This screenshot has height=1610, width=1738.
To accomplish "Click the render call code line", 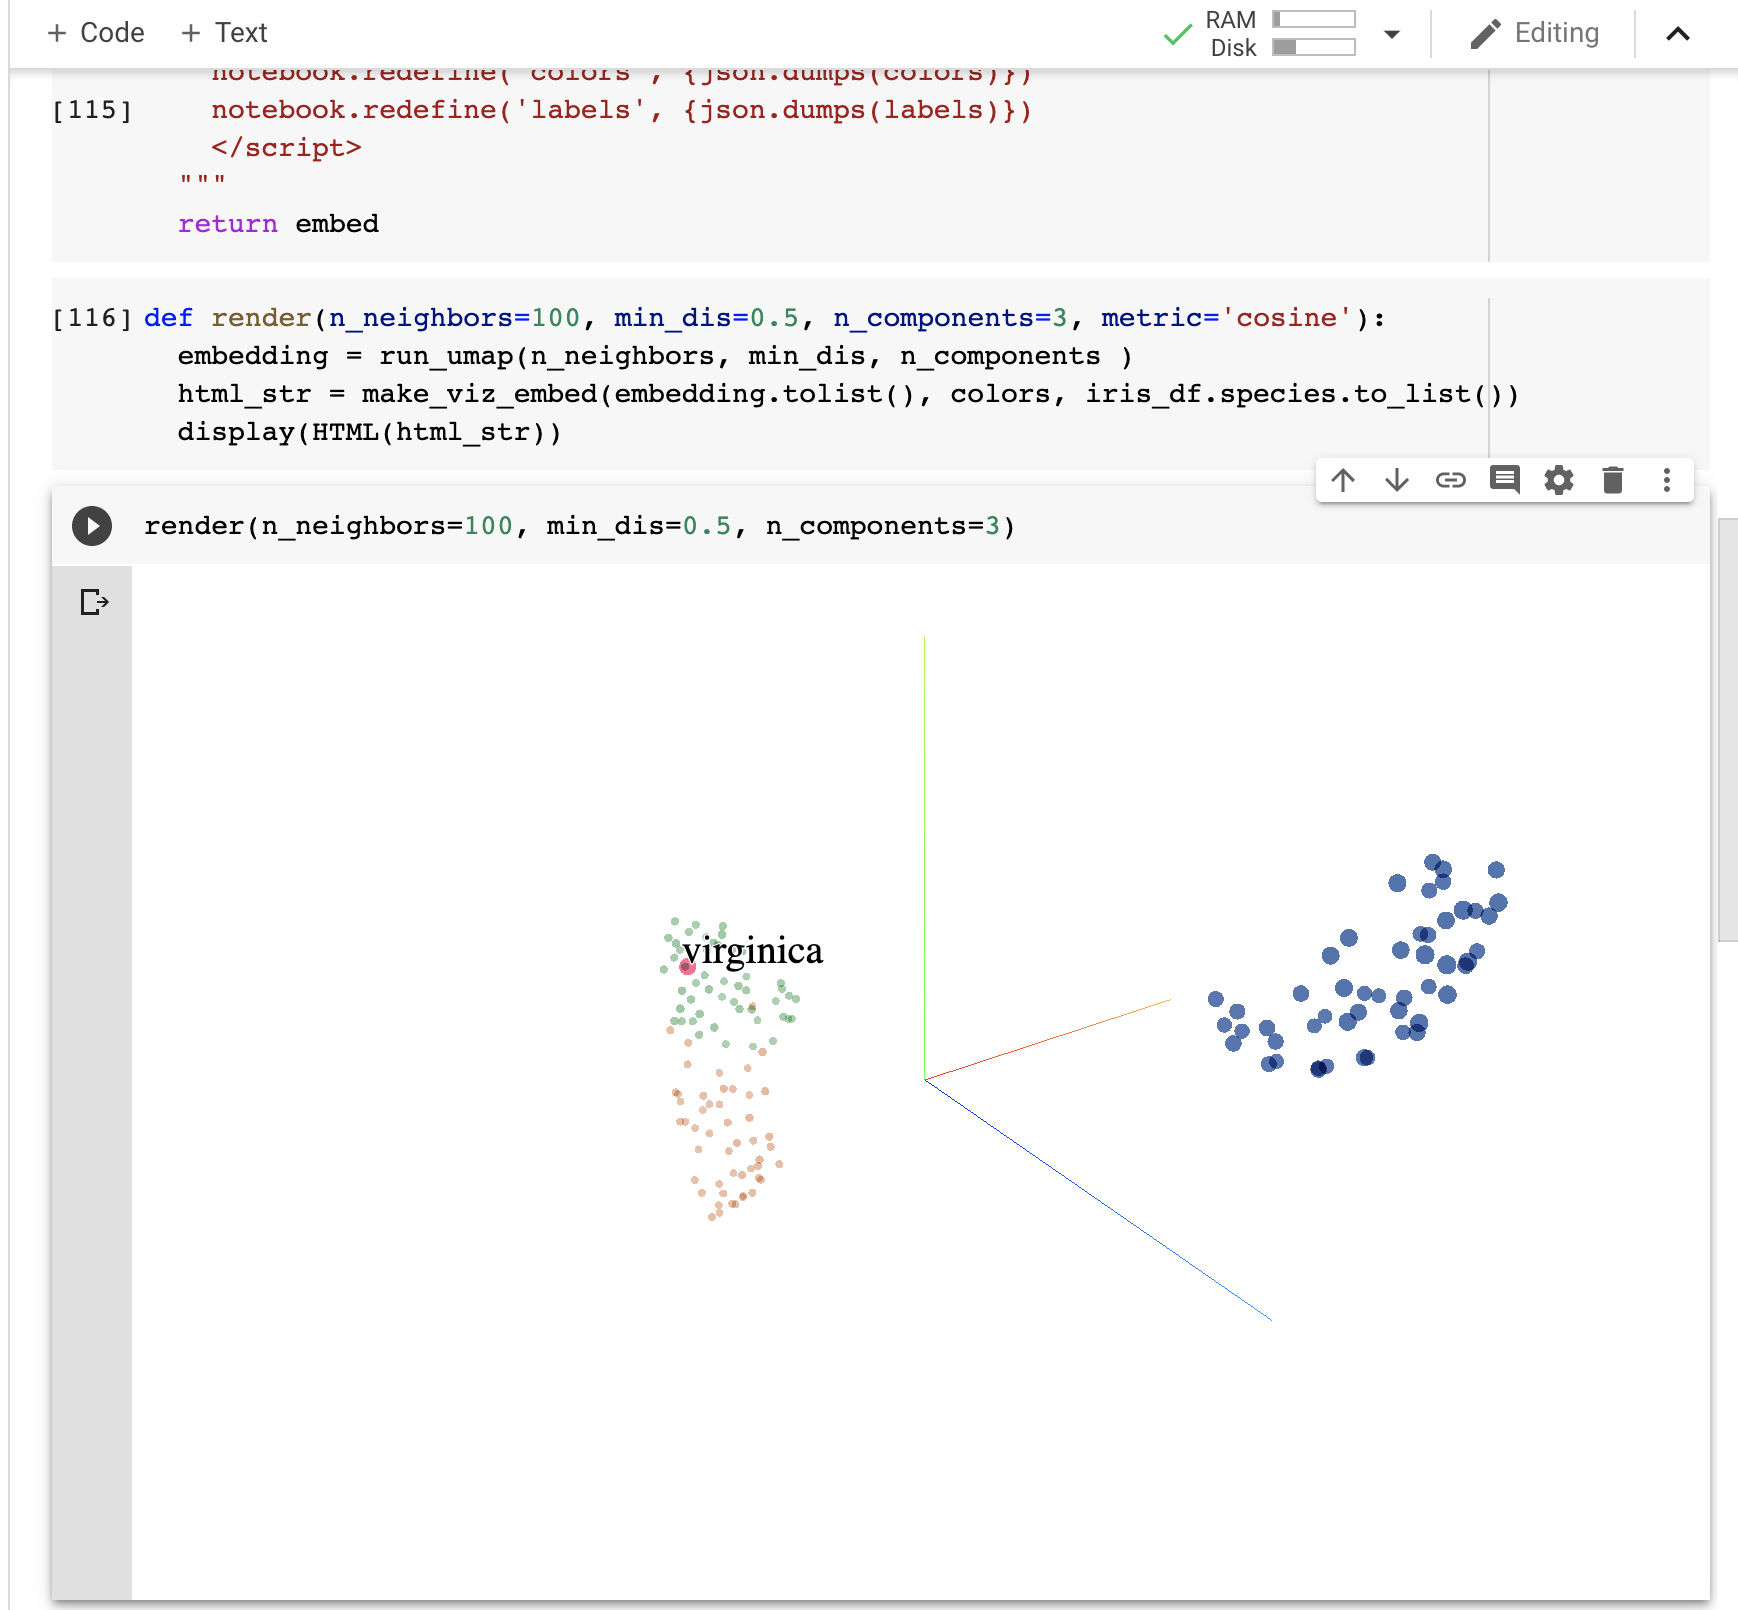I will tap(580, 526).
